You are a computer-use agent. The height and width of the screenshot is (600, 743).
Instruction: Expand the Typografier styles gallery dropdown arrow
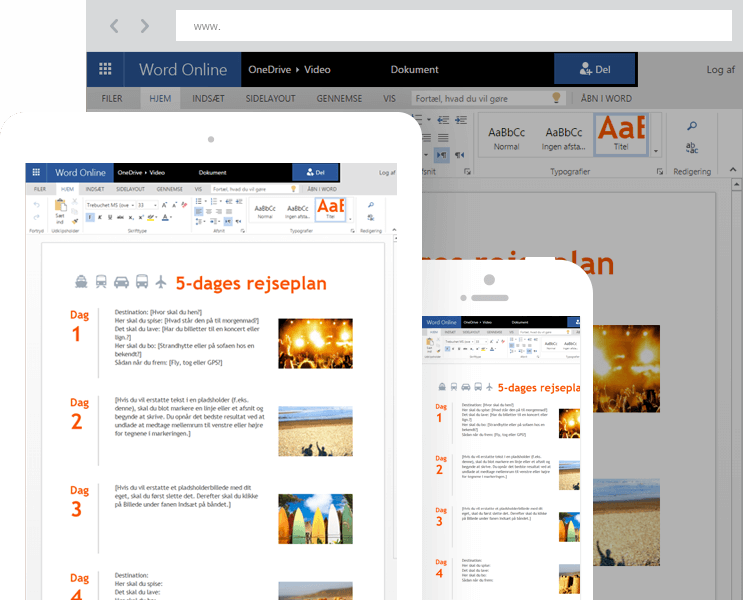656,152
